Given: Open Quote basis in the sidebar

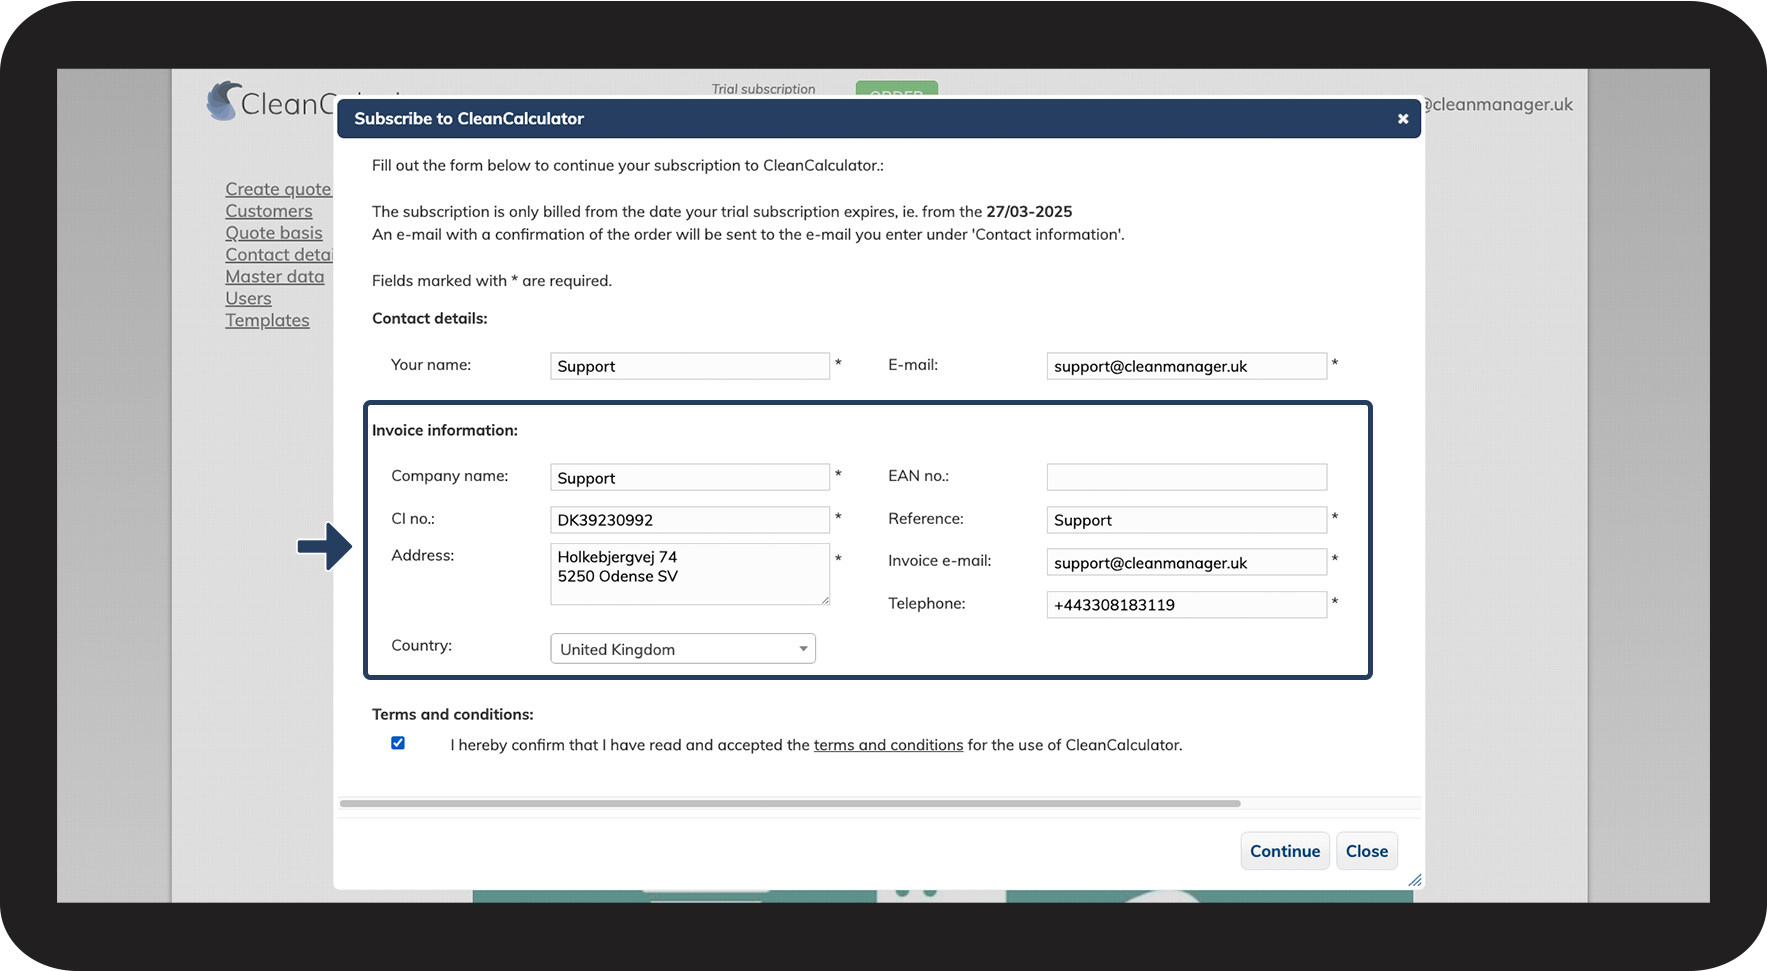Looking at the screenshot, I should pos(274,233).
